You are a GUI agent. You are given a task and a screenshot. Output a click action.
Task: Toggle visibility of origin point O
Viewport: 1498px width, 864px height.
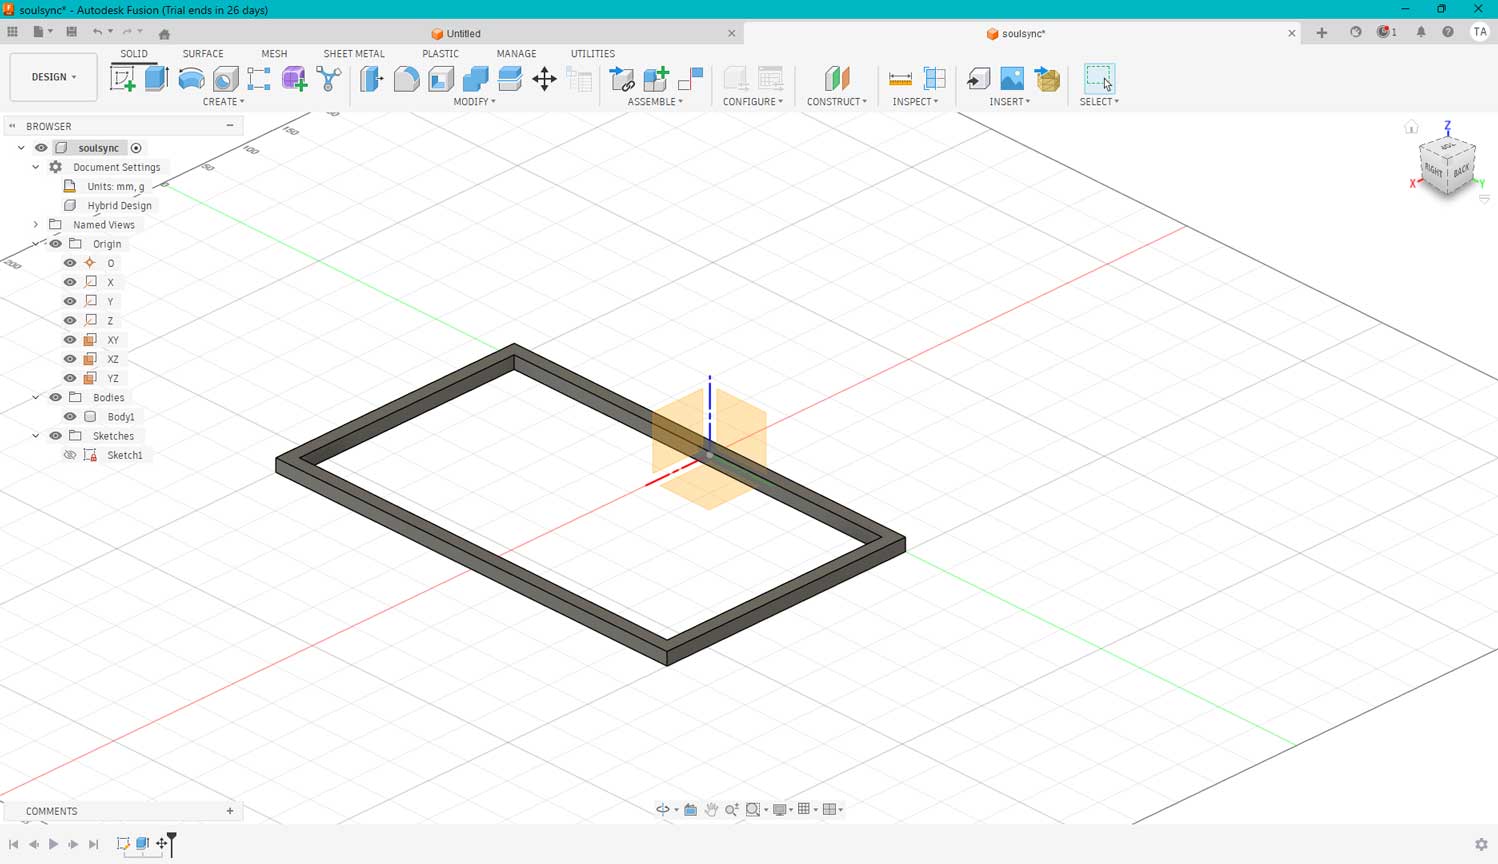tap(70, 263)
